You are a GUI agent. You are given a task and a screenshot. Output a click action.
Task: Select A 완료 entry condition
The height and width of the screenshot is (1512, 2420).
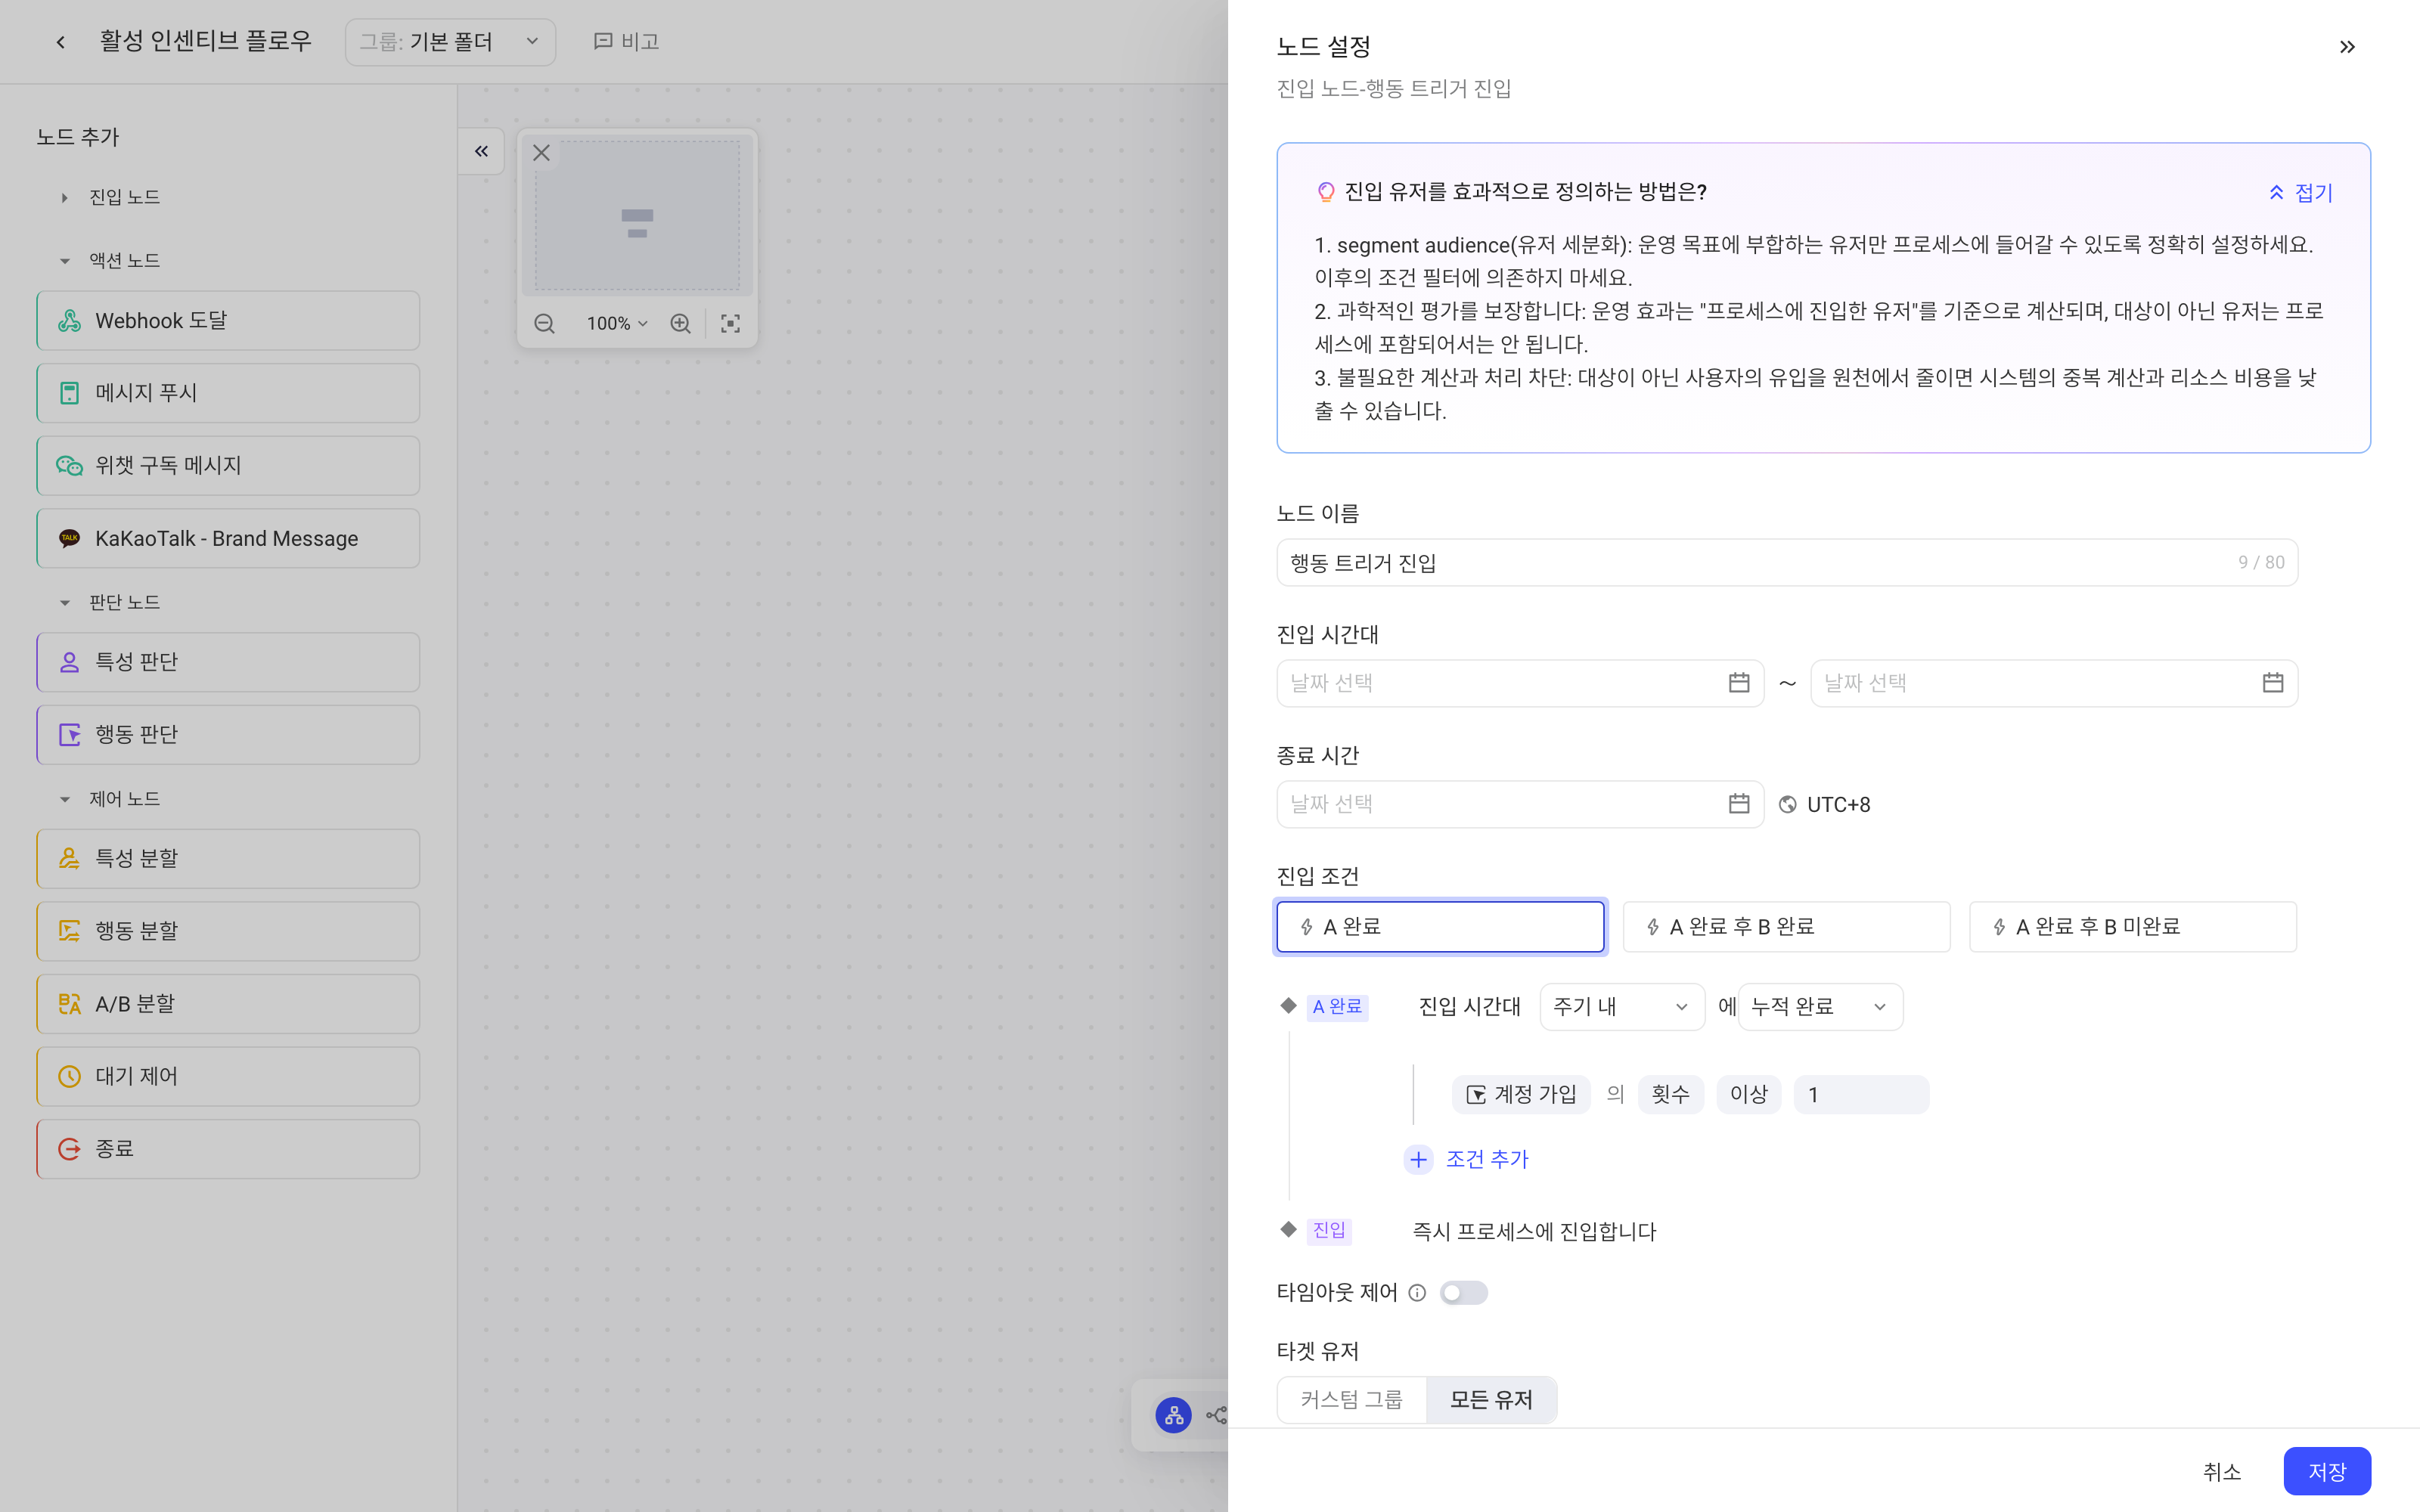coord(1440,927)
